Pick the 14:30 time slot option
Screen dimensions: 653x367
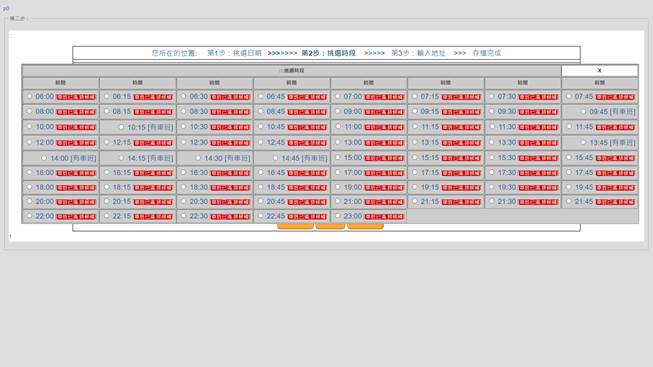pyautogui.click(x=198, y=158)
